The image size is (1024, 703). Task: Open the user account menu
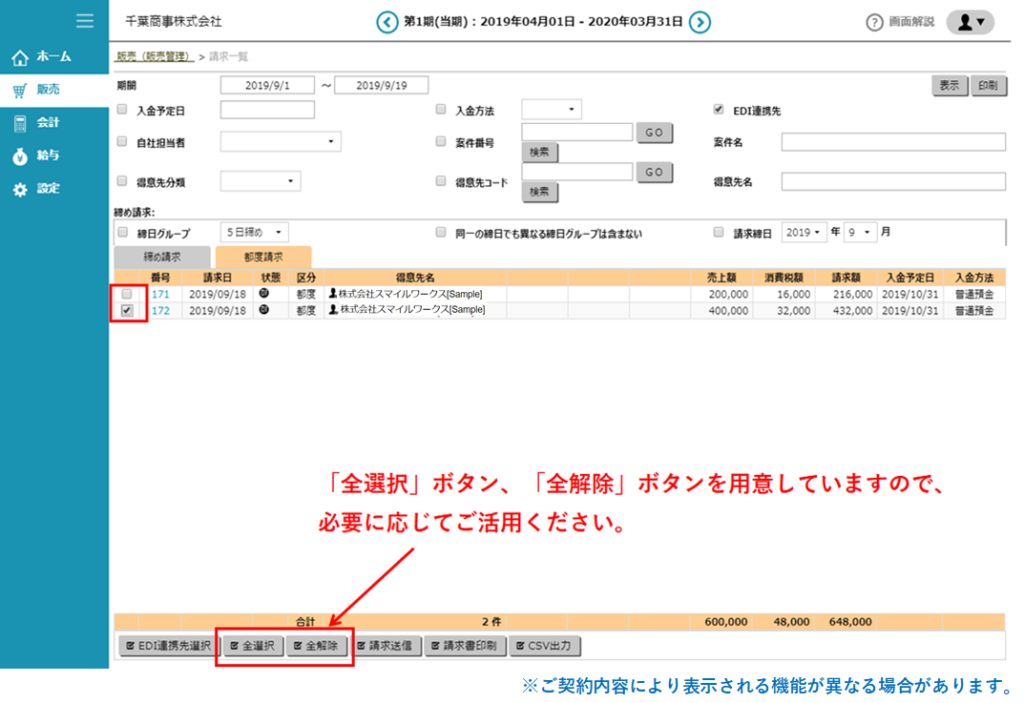pyautogui.click(x=970, y=22)
